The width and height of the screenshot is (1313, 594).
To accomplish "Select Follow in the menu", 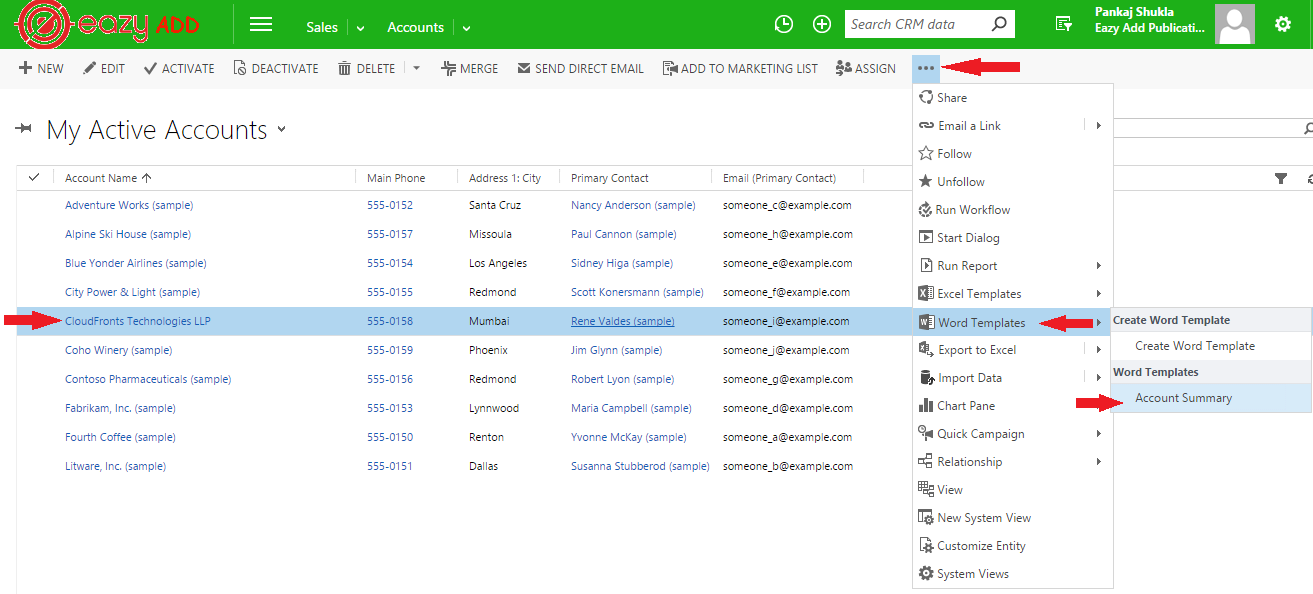I will (1012, 154).
